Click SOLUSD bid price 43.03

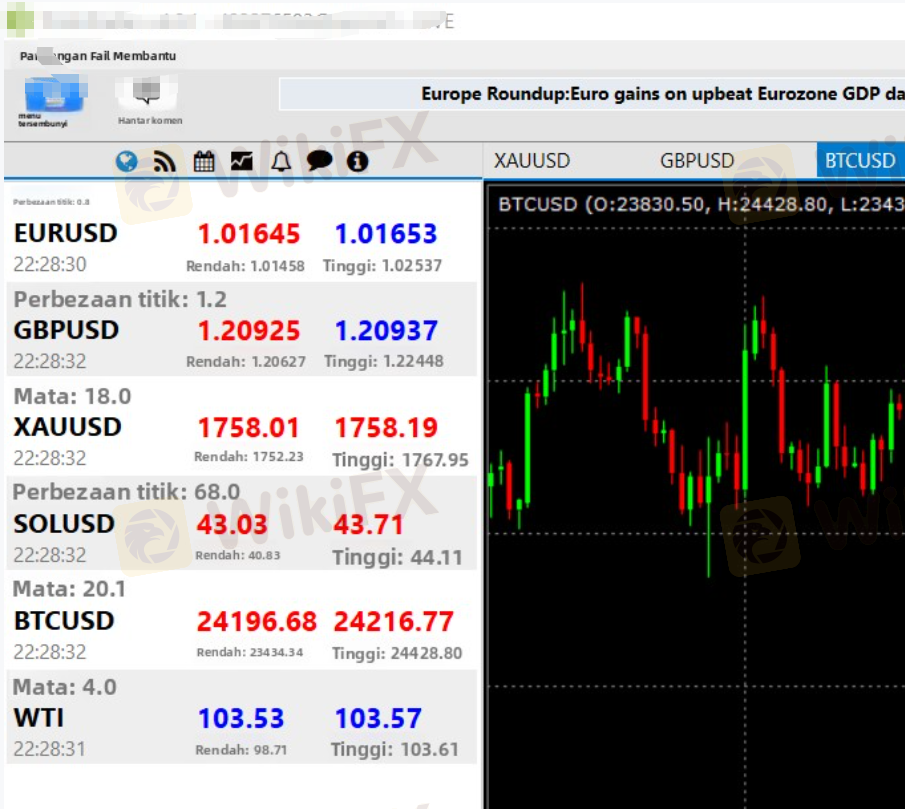232,525
